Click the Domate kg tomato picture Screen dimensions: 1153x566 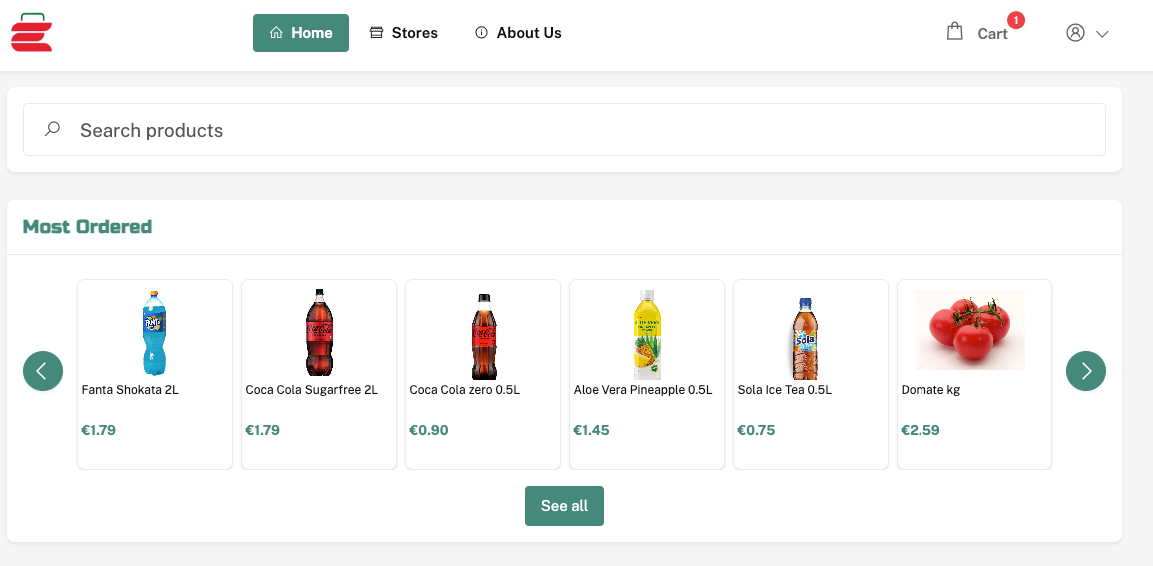970,329
